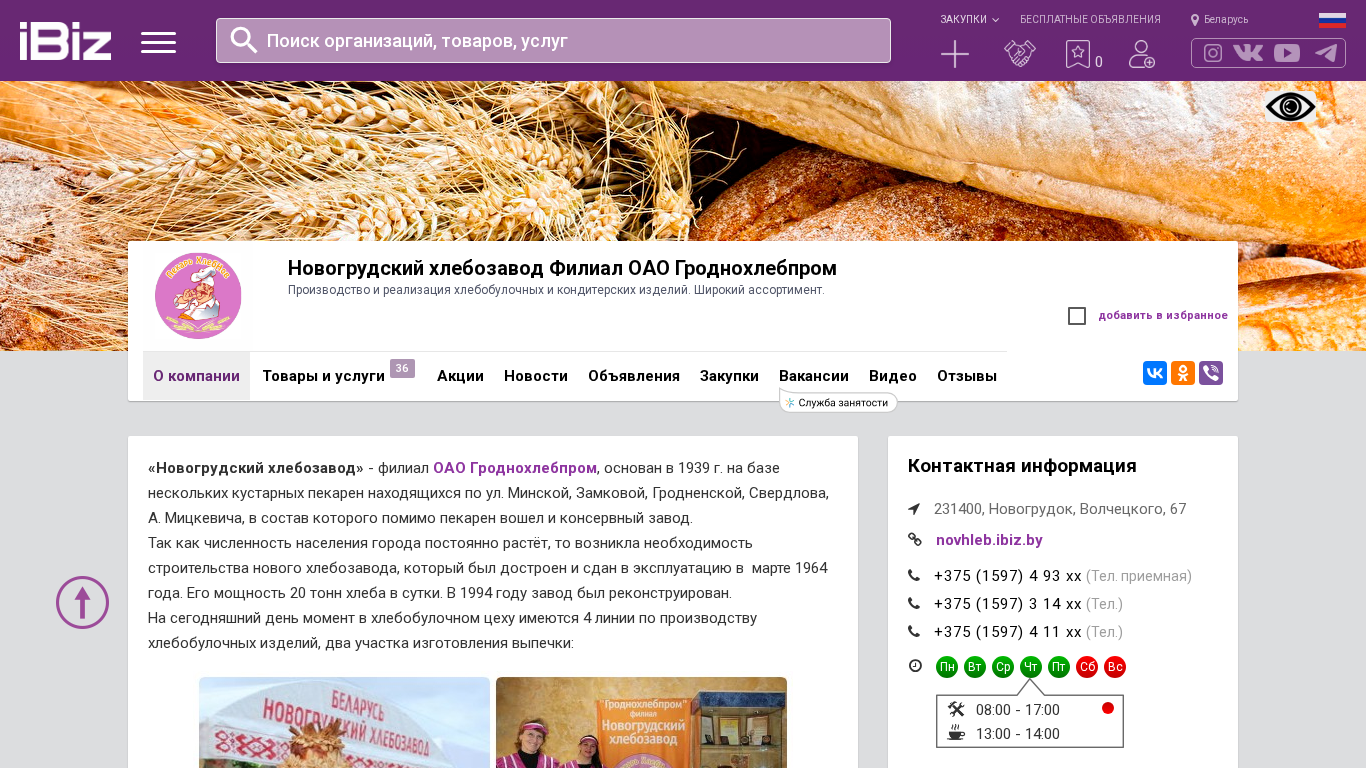
Task: Click the 36 items count badge
Action: (x=402, y=369)
